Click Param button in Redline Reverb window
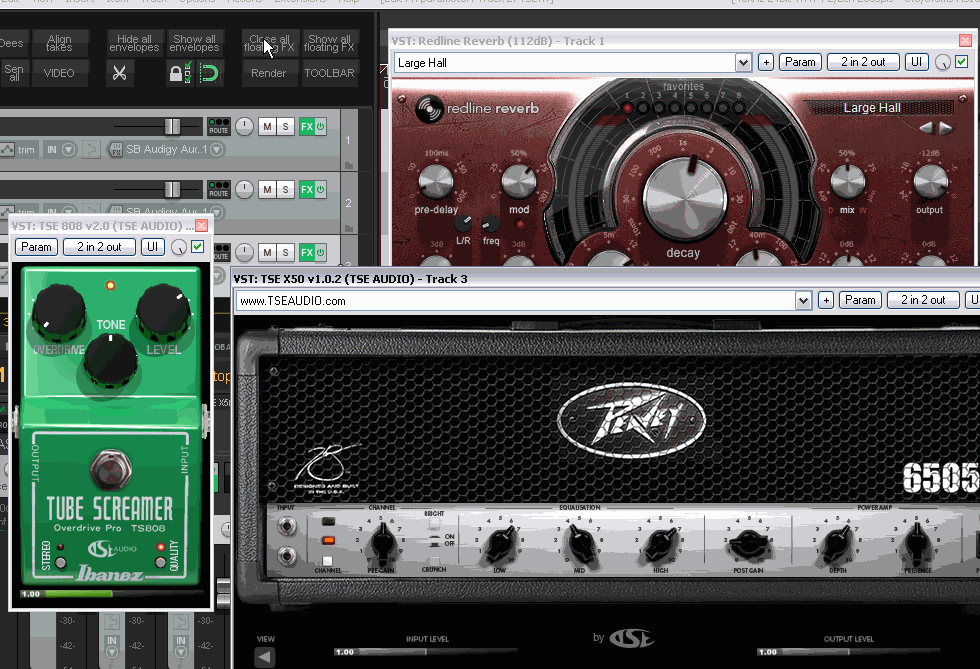The image size is (980, 669). 800,62
